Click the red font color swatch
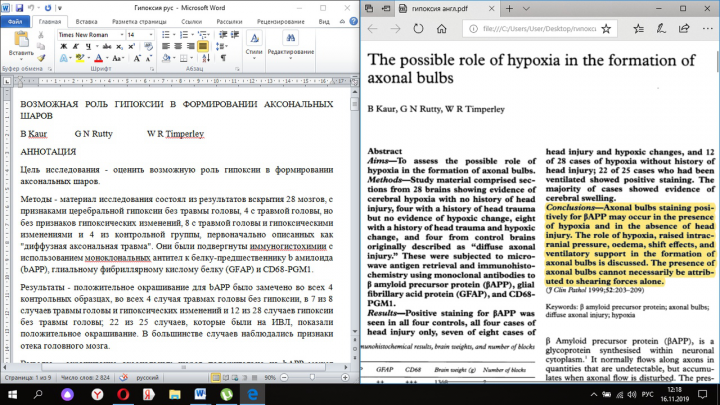The width and height of the screenshot is (720, 405). (x=98, y=58)
